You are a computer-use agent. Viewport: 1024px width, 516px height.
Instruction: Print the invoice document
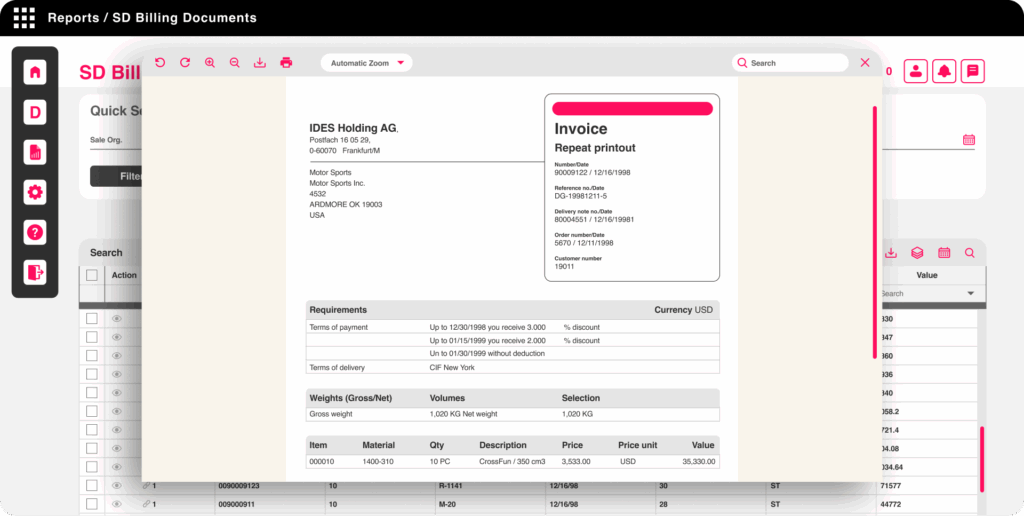[x=286, y=63]
